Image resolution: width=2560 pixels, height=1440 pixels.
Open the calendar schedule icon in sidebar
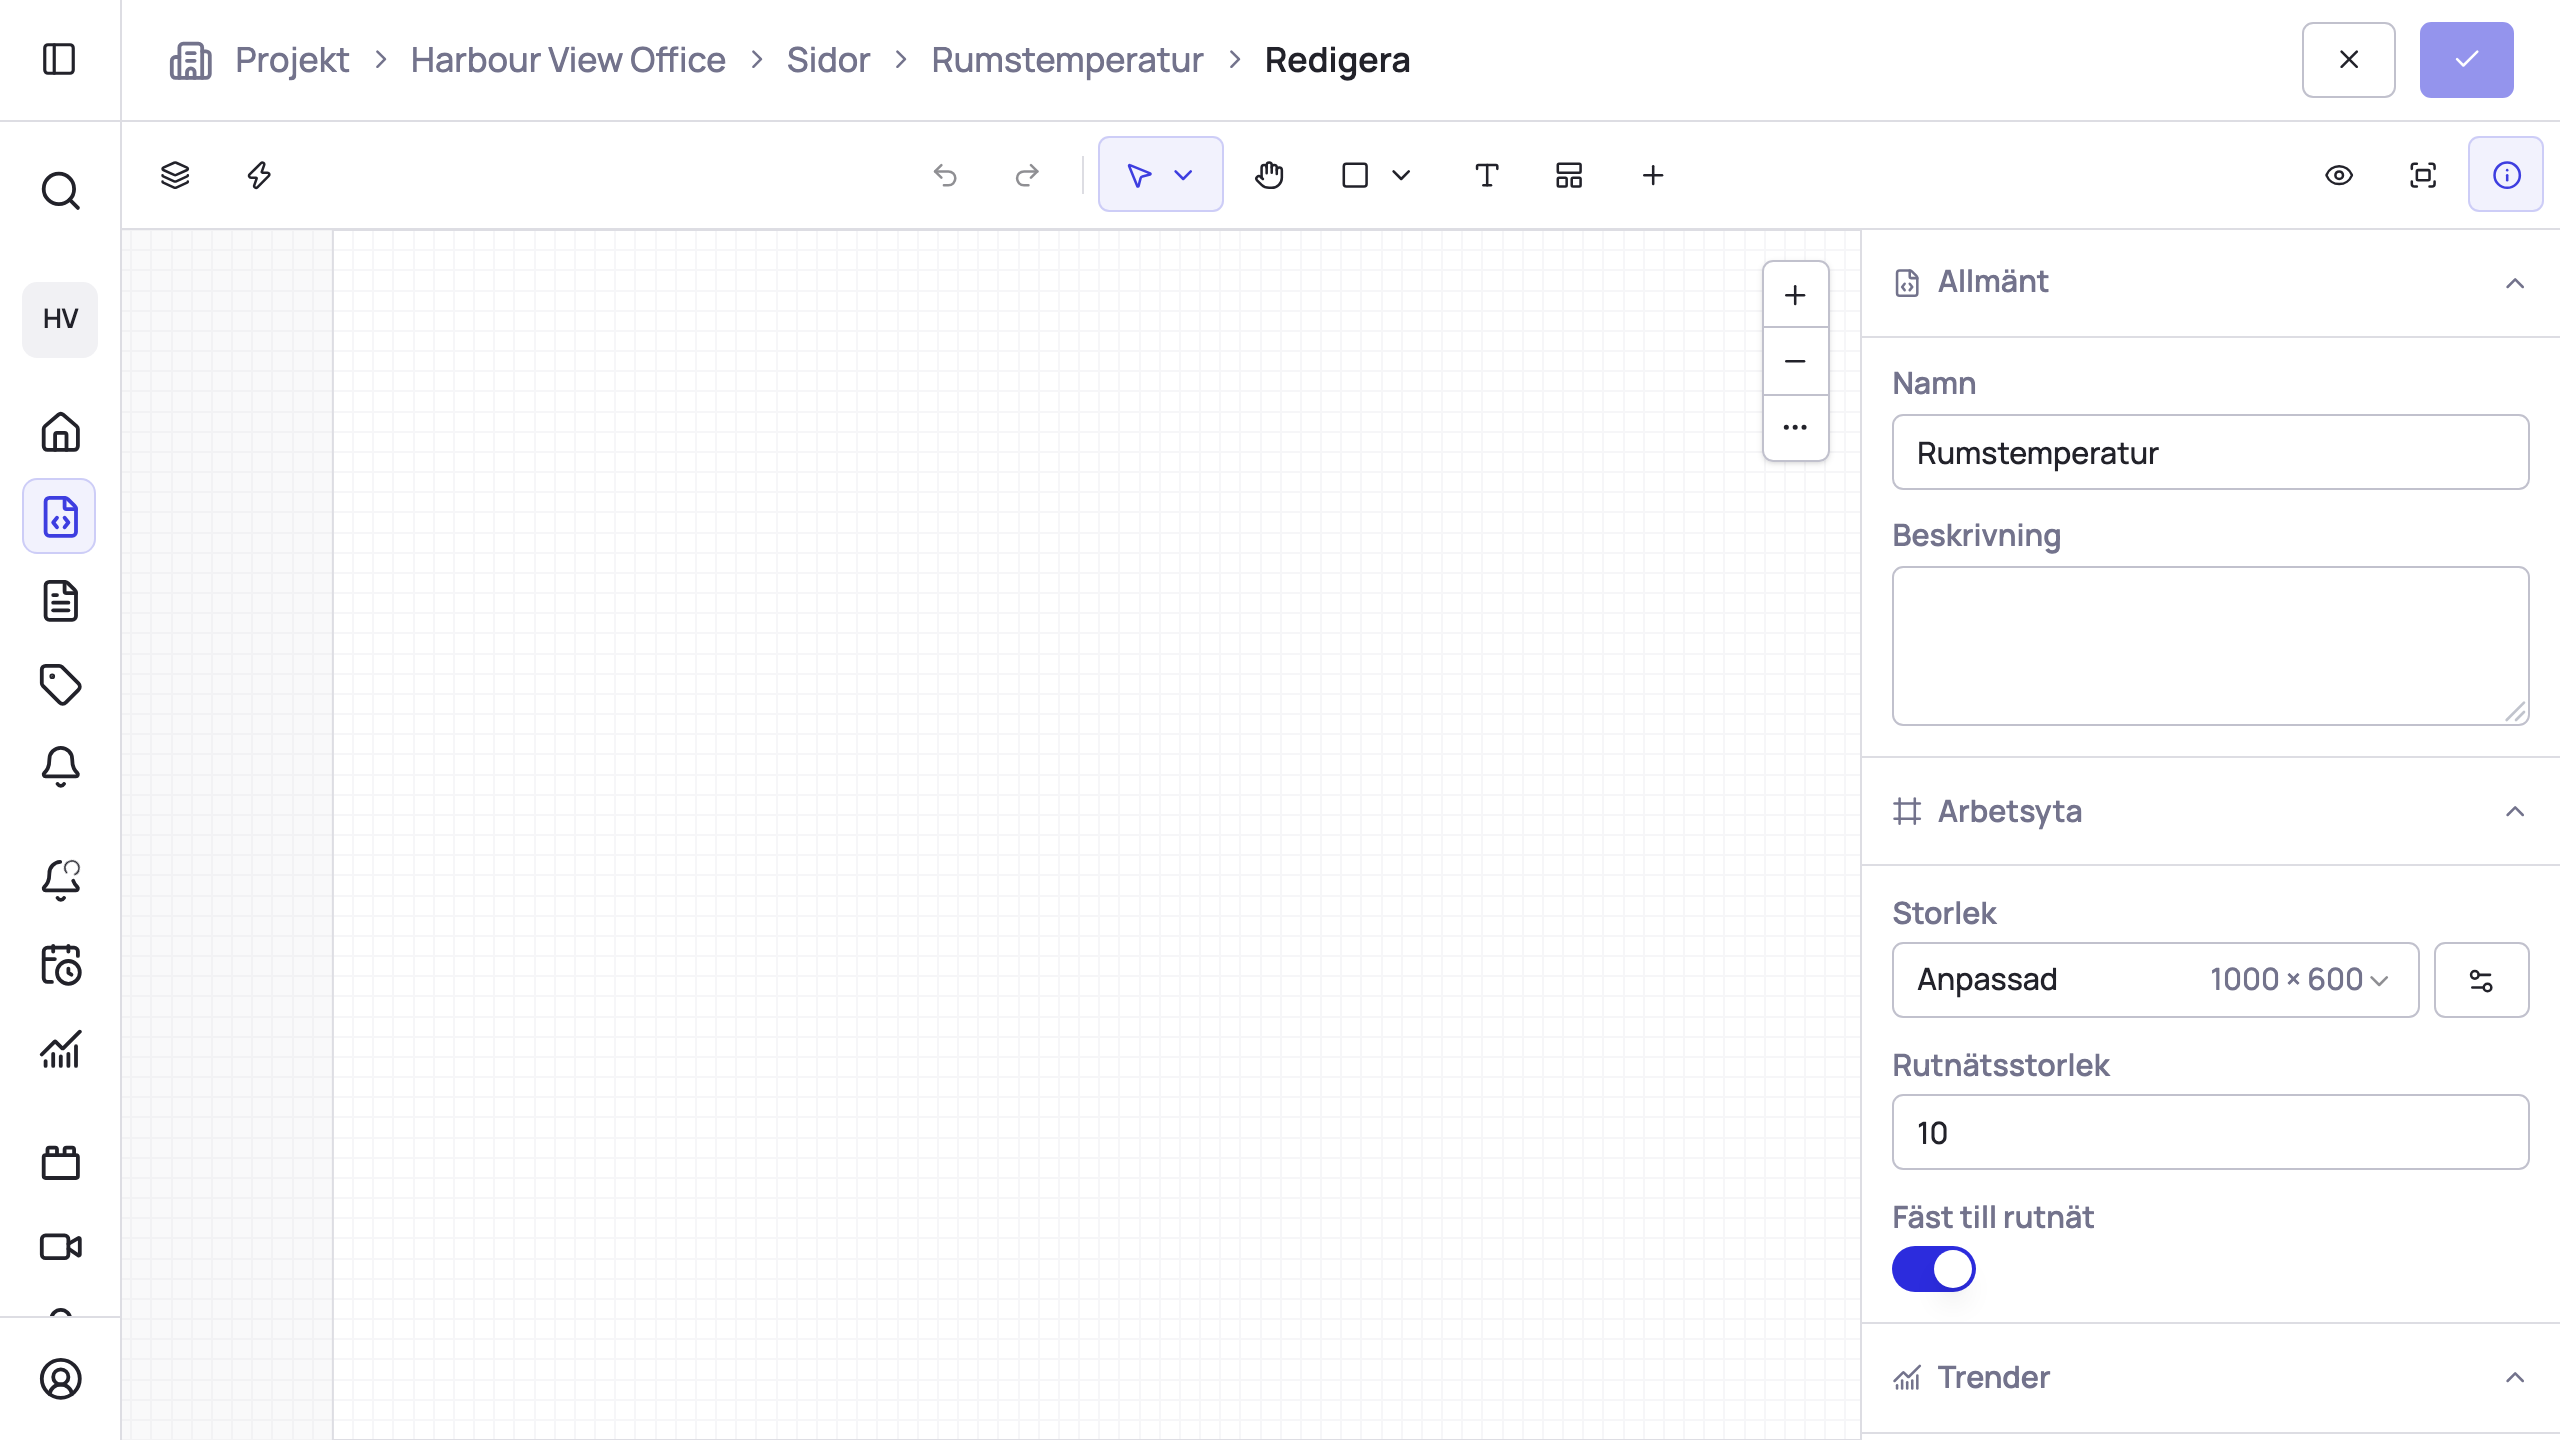coord(60,965)
